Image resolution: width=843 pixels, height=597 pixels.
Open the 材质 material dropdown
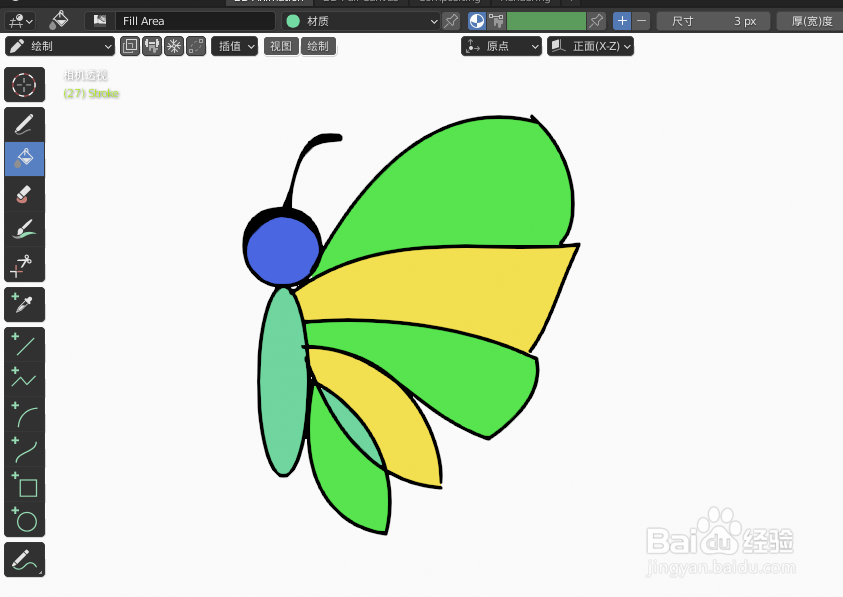pos(361,21)
